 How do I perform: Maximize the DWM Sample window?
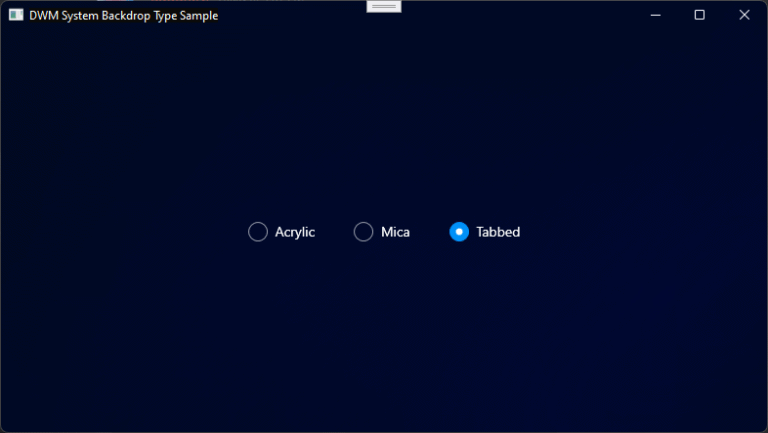click(699, 15)
